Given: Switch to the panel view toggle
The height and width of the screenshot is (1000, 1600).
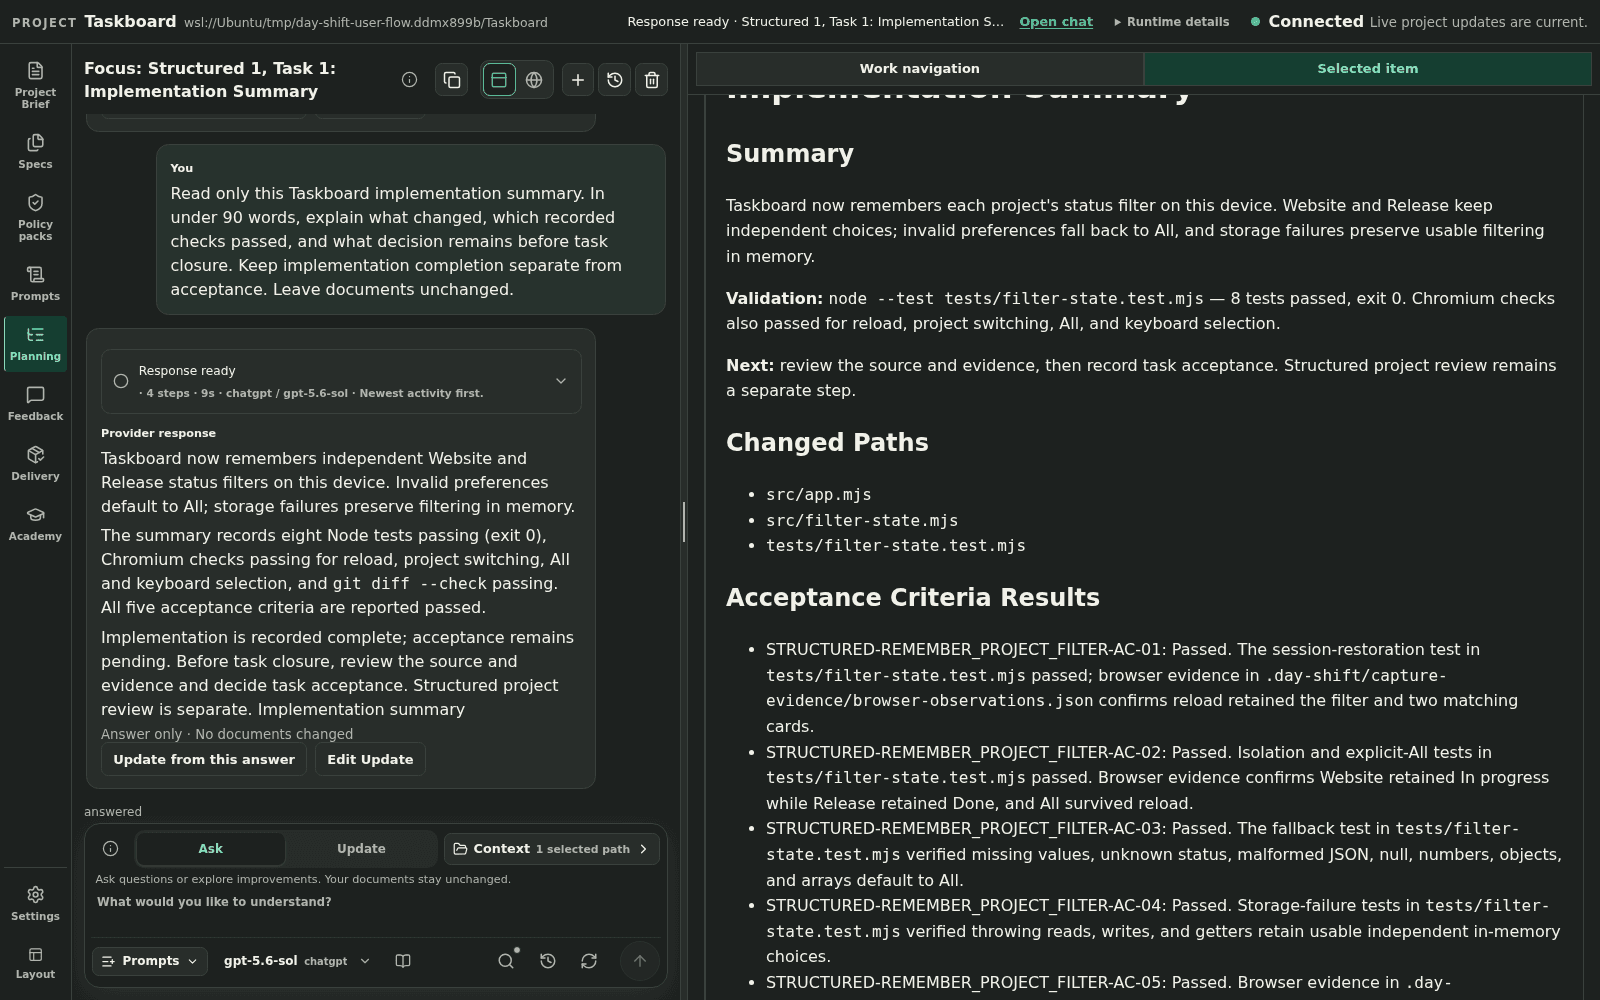Looking at the screenshot, I should 499,80.
